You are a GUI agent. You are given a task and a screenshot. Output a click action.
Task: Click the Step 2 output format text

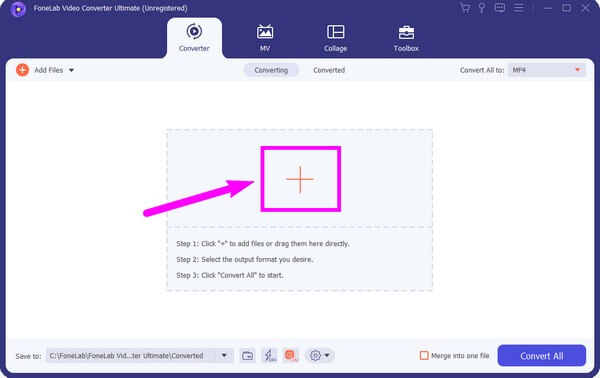pos(245,259)
